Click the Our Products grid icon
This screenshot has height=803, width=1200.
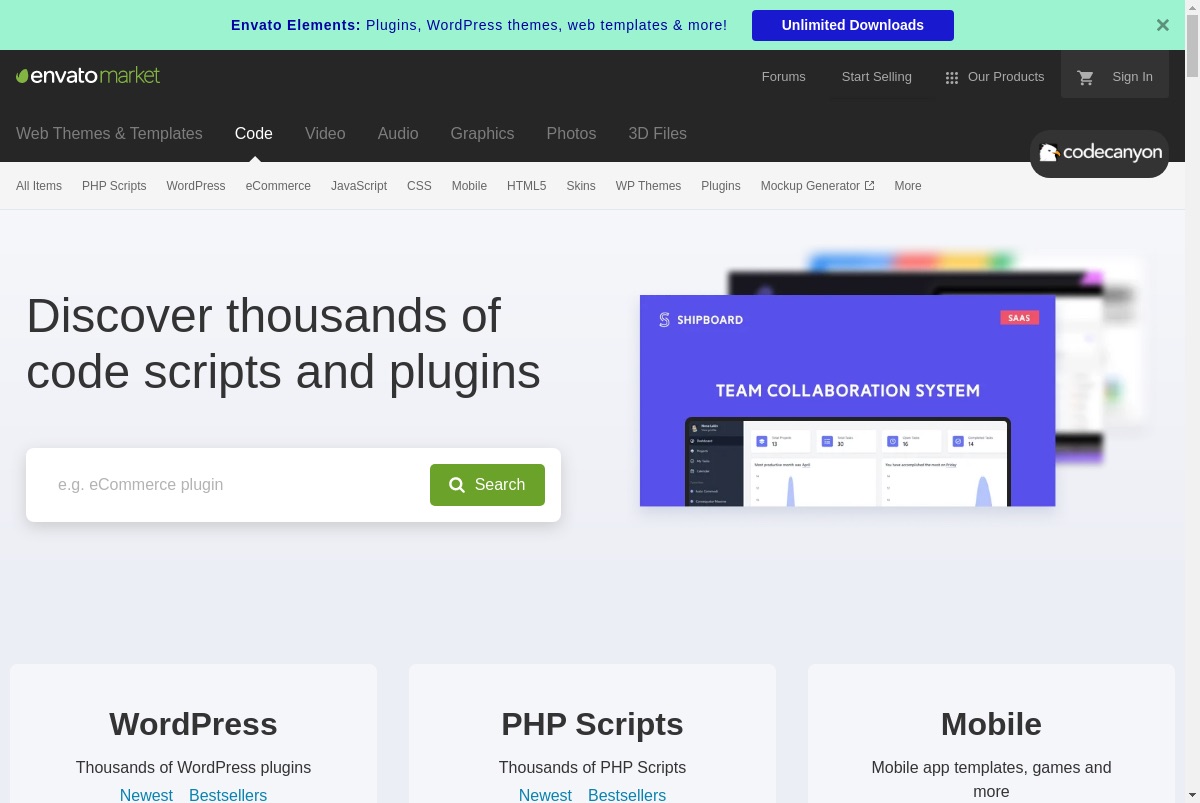point(952,77)
